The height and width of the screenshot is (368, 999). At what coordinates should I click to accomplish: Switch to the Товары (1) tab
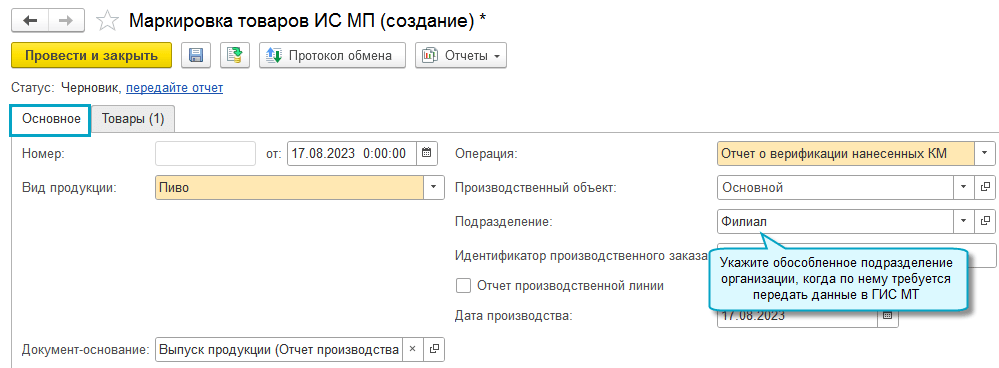click(x=134, y=119)
